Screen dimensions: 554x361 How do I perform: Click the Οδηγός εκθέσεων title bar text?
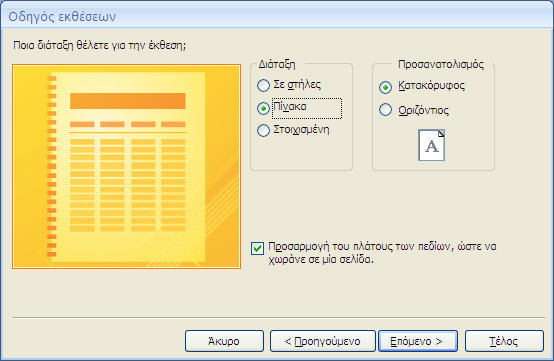click(x=62, y=17)
